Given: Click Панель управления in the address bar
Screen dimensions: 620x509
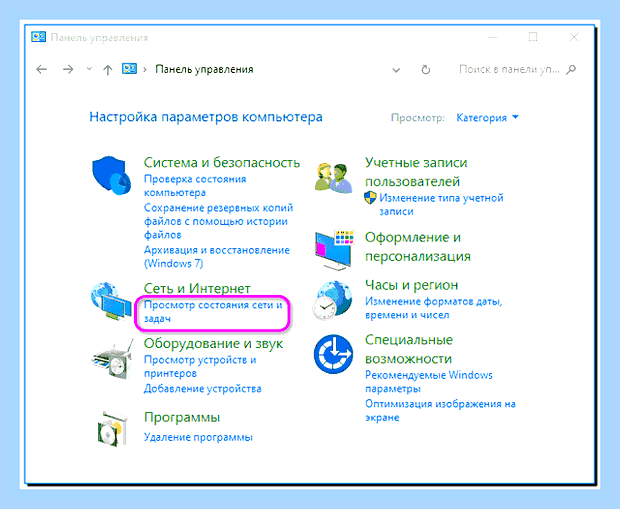Looking at the screenshot, I should (204, 69).
